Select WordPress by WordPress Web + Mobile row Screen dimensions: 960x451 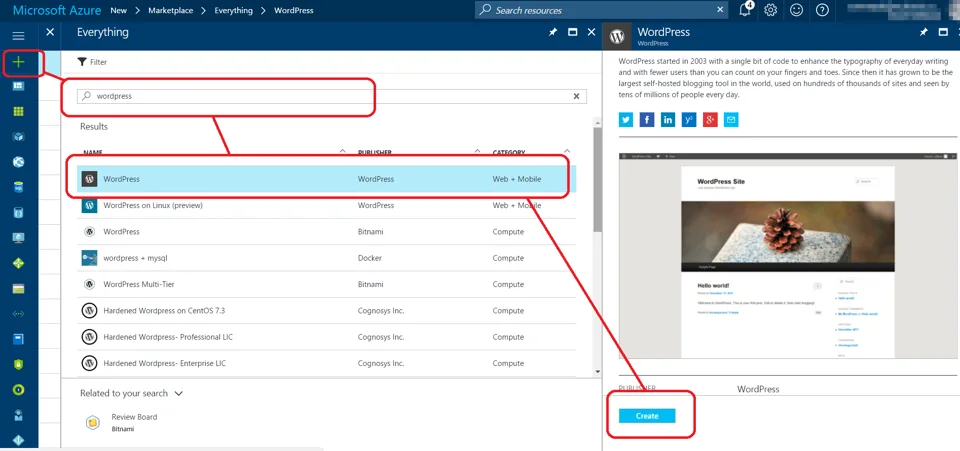tap(326, 179)
